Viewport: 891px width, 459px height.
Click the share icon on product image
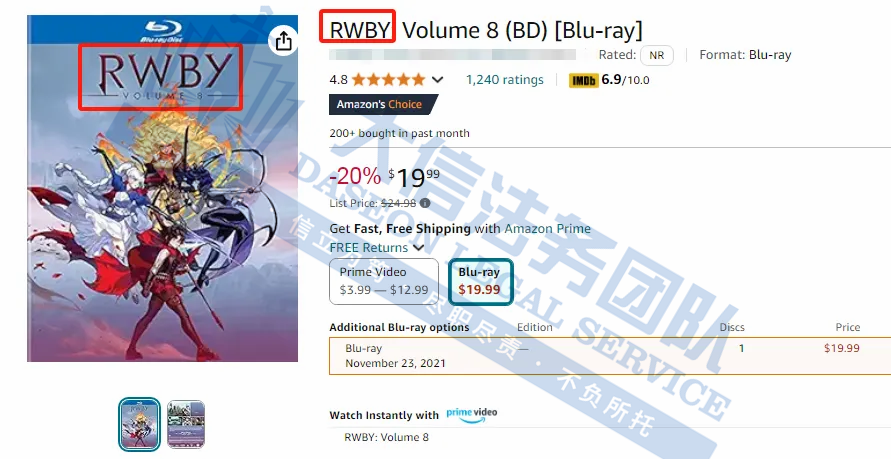coord(283,40)
